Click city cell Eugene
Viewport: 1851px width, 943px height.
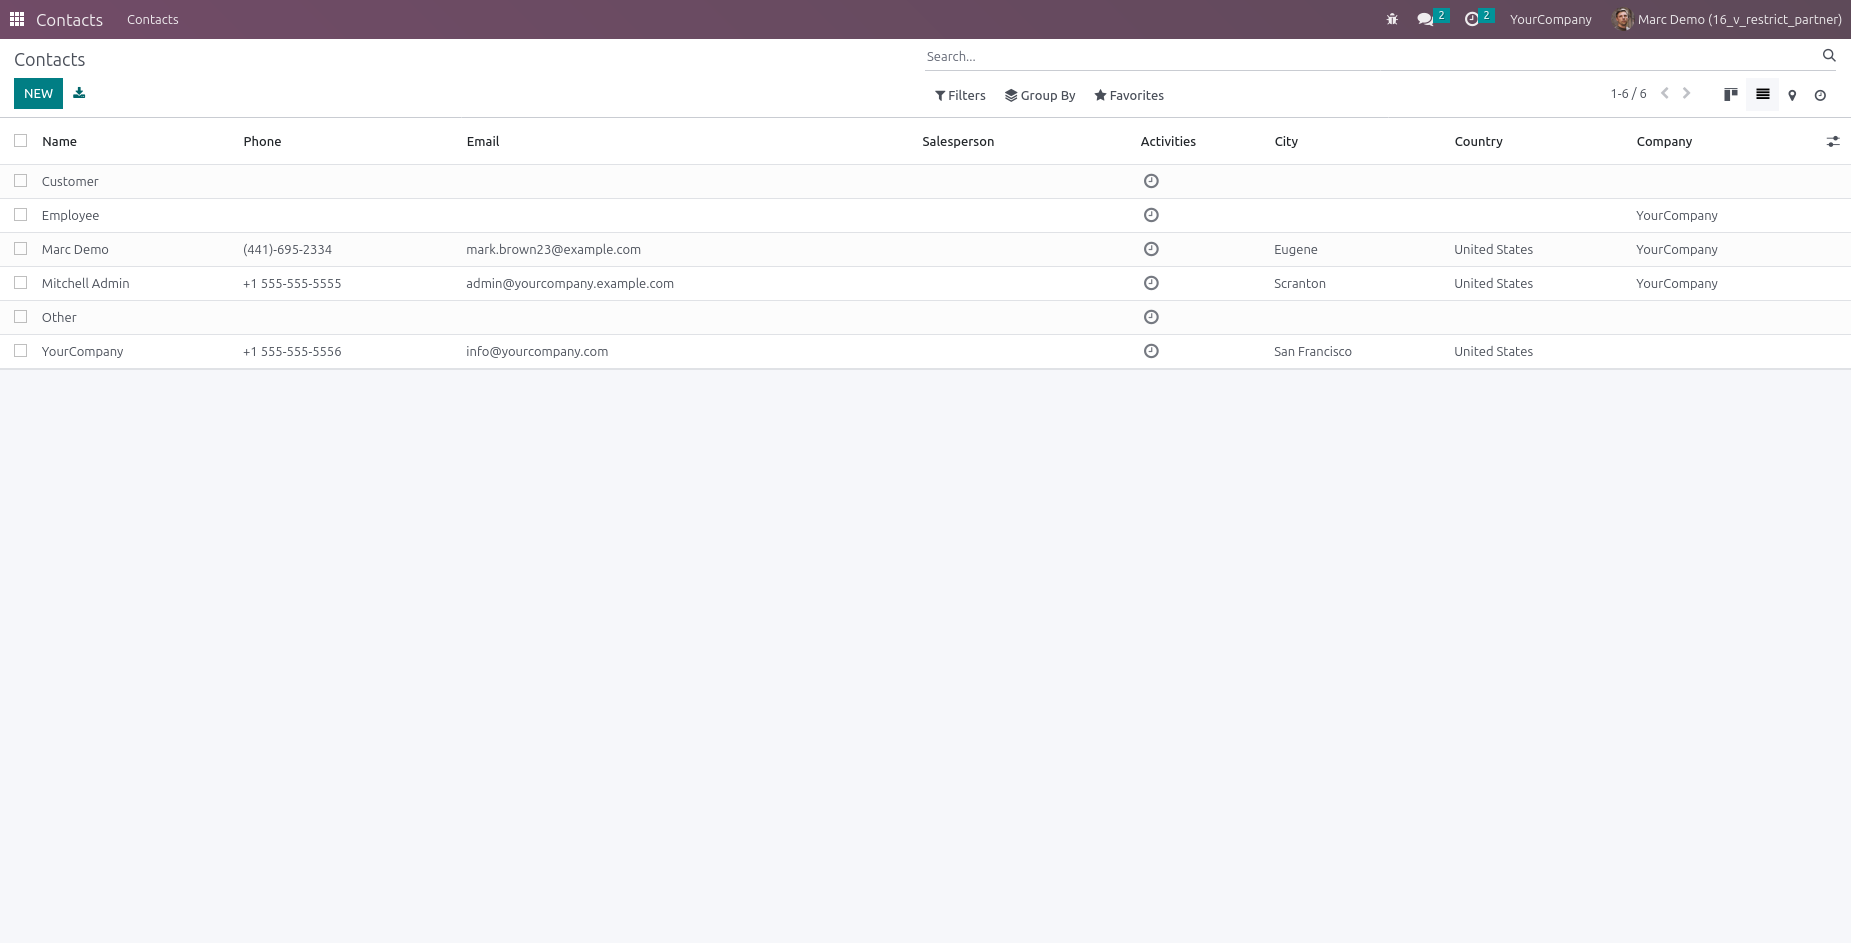[x=1296, y=249]
